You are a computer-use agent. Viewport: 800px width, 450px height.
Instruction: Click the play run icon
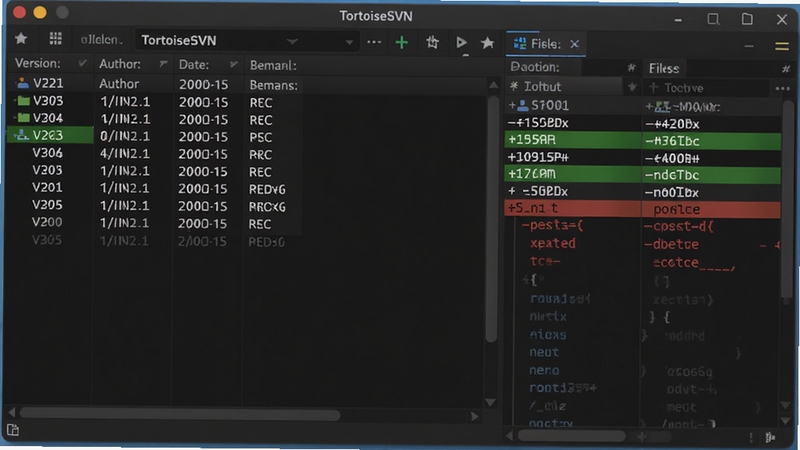pyautogui.click(x=461, y=42)
